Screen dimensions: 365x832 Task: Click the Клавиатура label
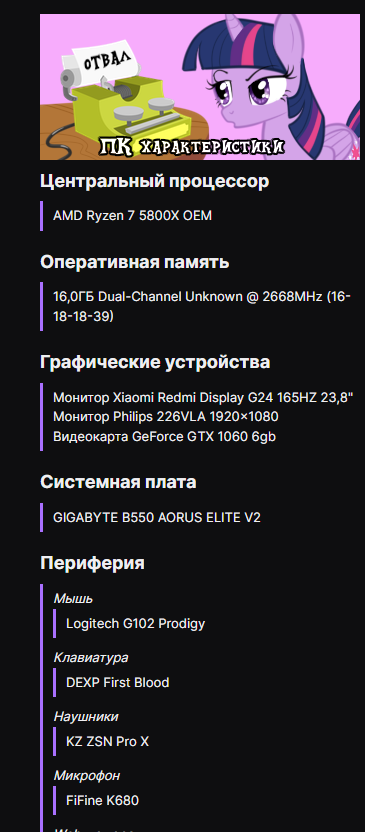91,657
